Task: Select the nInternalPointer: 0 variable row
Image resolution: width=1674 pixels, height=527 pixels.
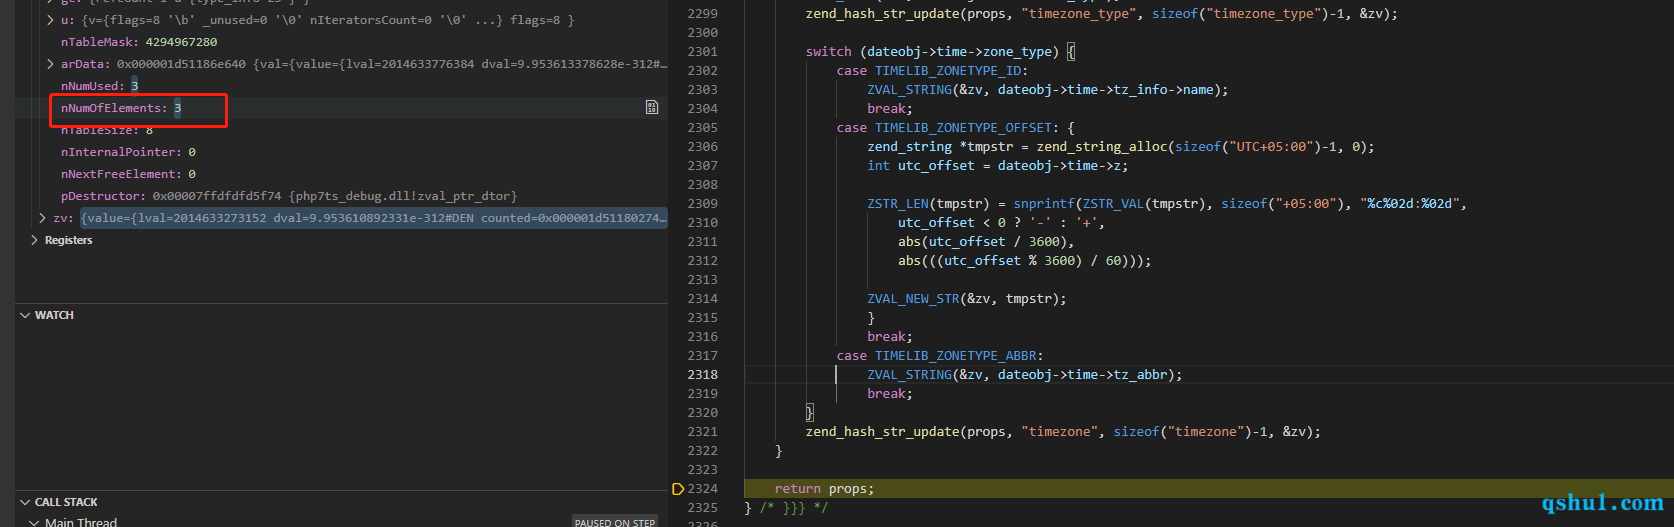Action: (341, 152)
